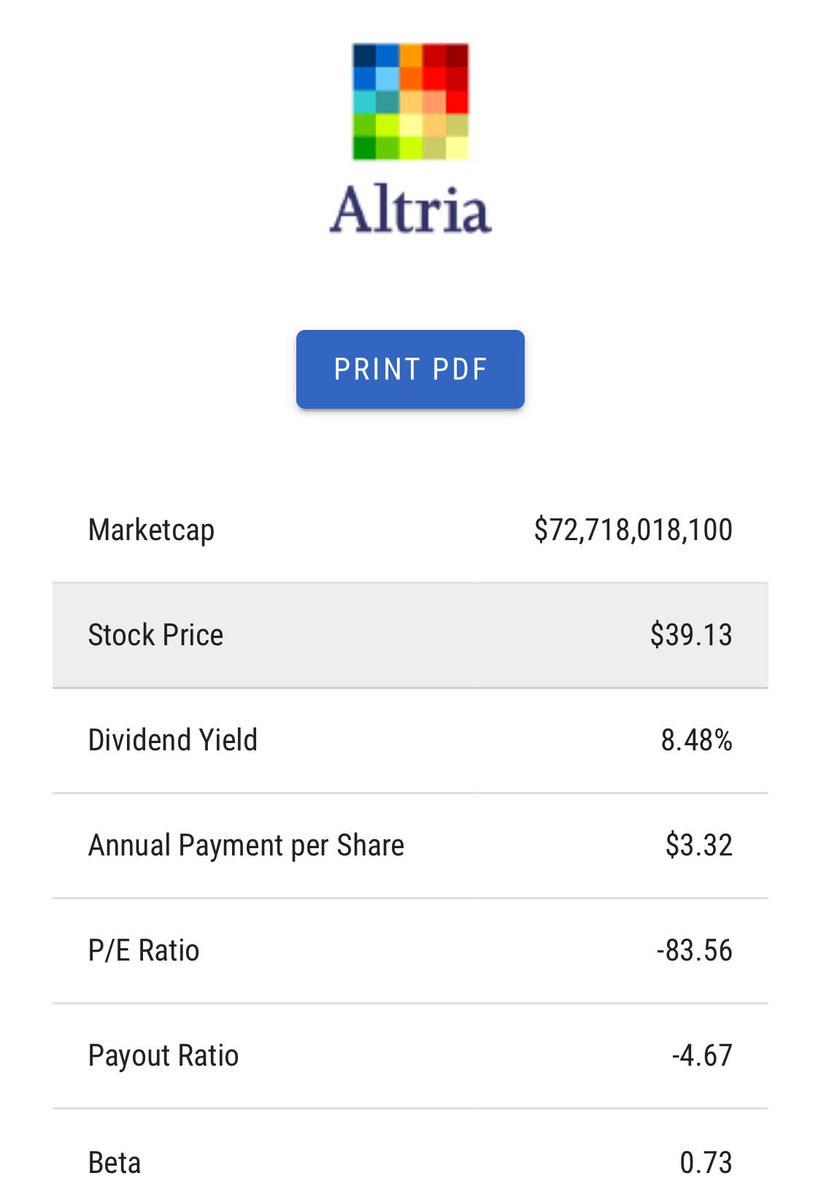Click the marketcap value $72,718,018,100
821x1200 pixels.
[x=633, y=530]
